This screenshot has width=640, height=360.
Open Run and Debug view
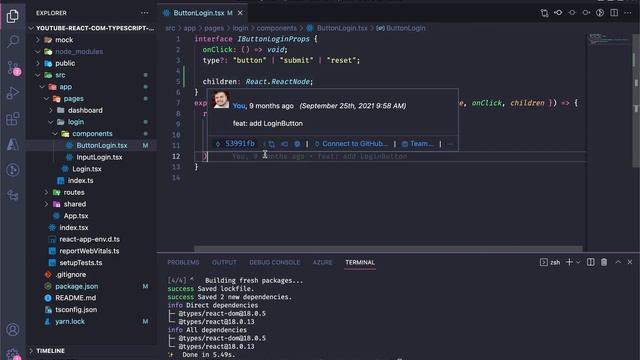[13, 93]
